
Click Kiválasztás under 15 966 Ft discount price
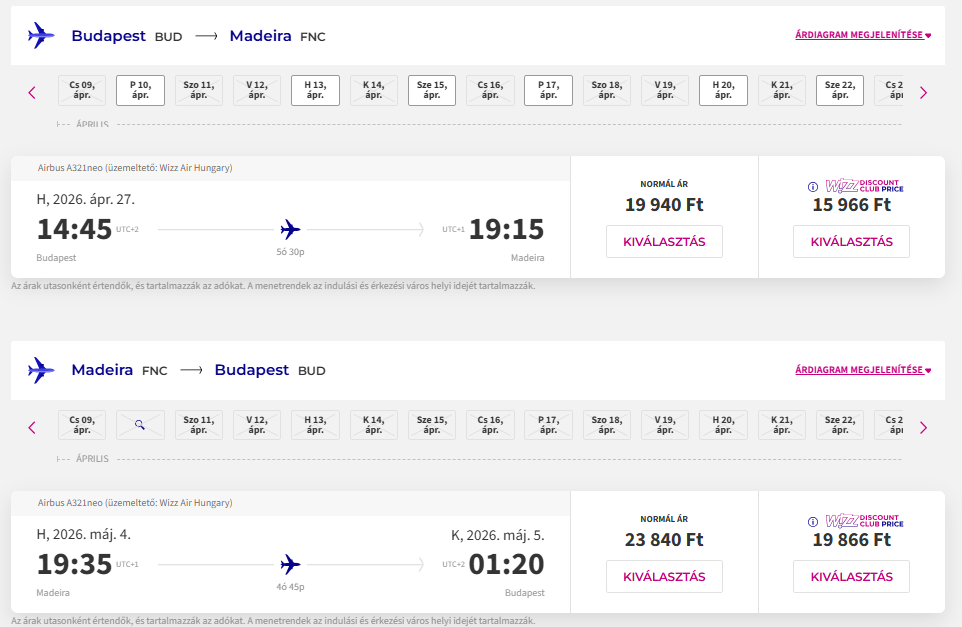851,242
